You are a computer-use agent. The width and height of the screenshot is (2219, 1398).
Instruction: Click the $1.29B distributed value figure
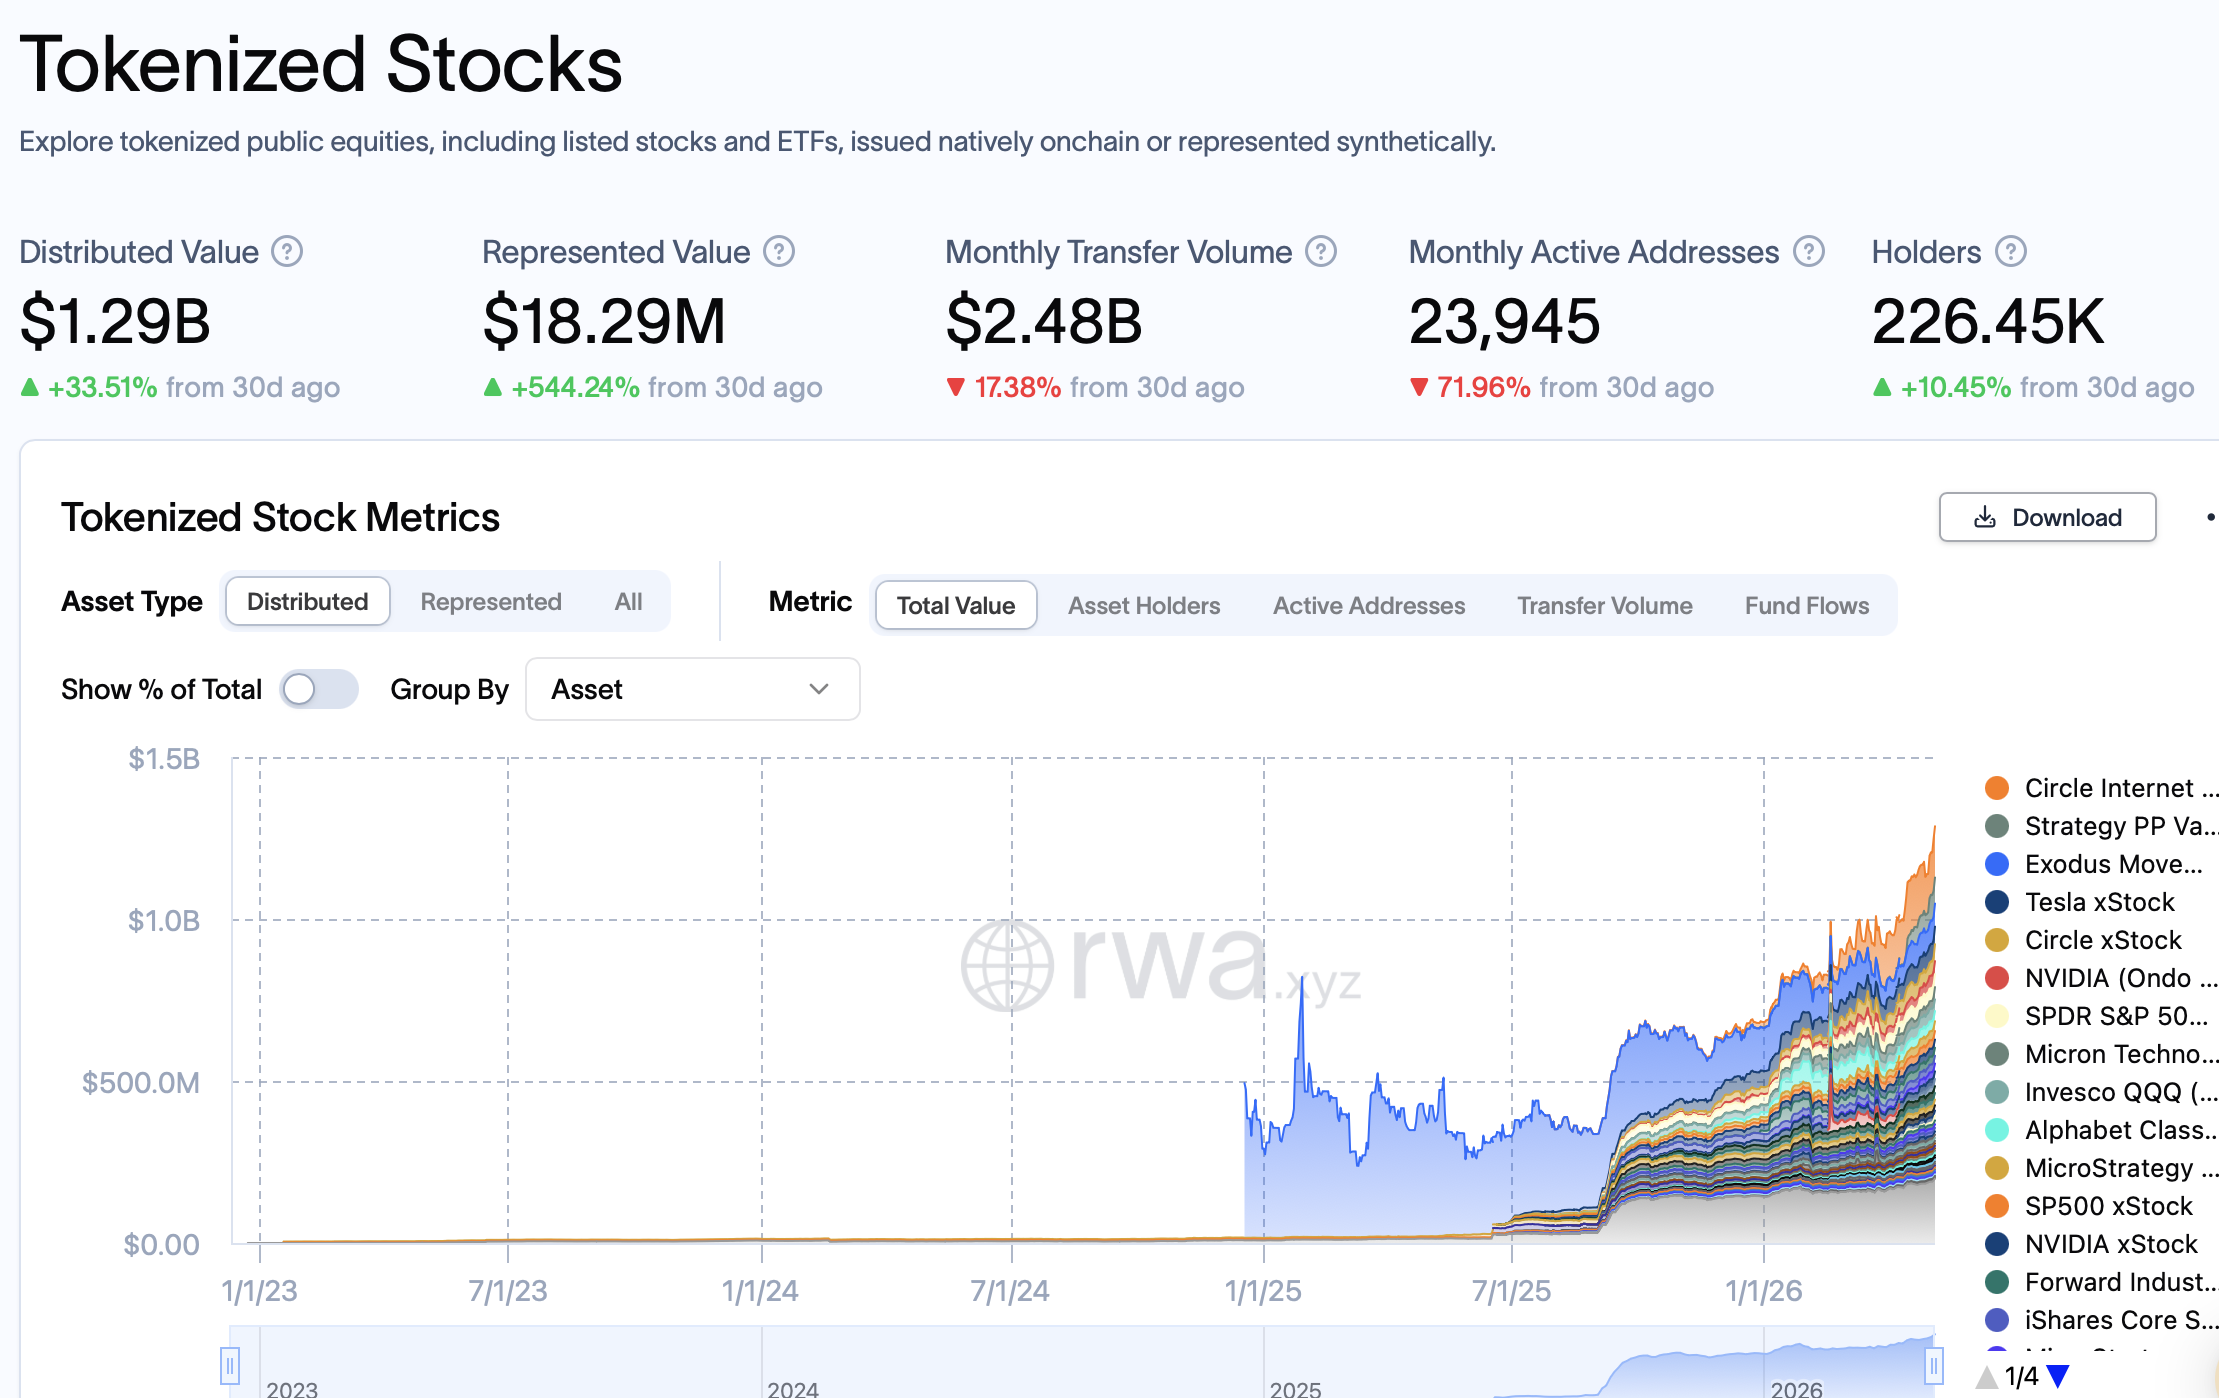point(115,321)
